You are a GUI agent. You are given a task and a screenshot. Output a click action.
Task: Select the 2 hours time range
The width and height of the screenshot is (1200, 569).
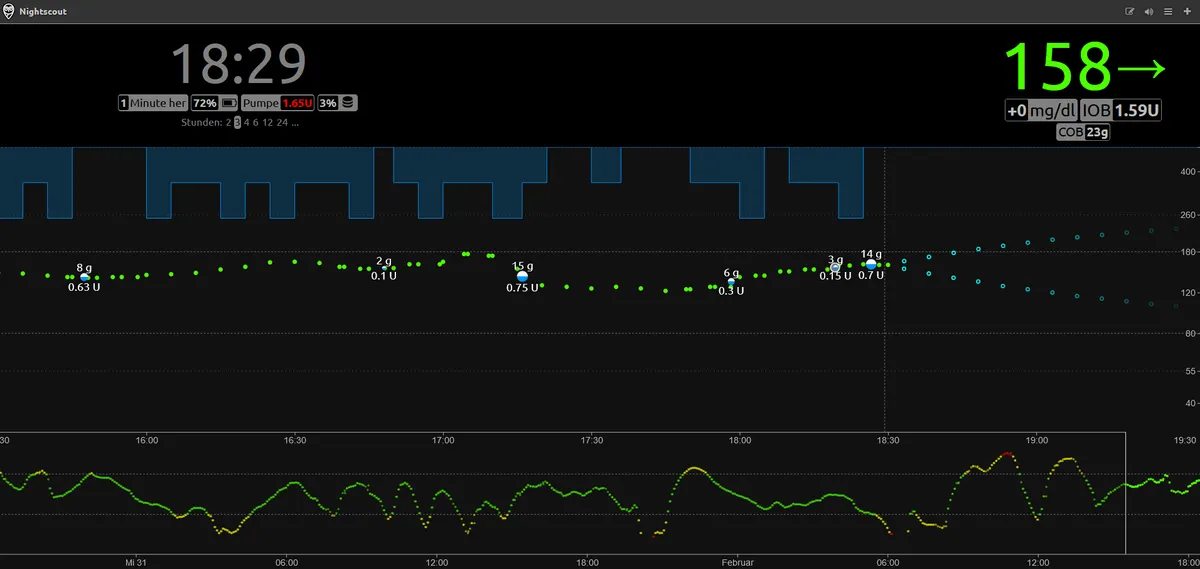pyautogui.click(x=228, y=123)
